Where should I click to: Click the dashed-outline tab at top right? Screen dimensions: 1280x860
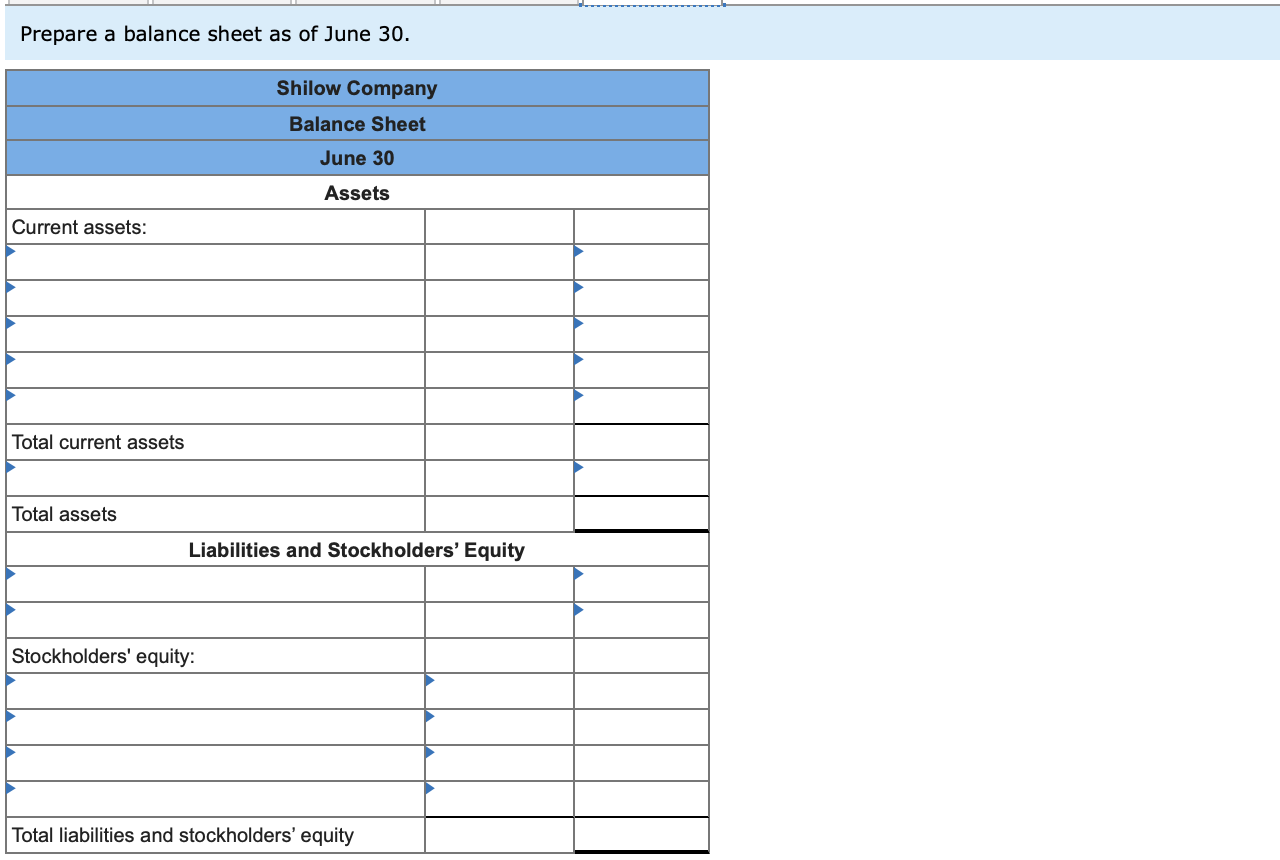click(648, 5)
